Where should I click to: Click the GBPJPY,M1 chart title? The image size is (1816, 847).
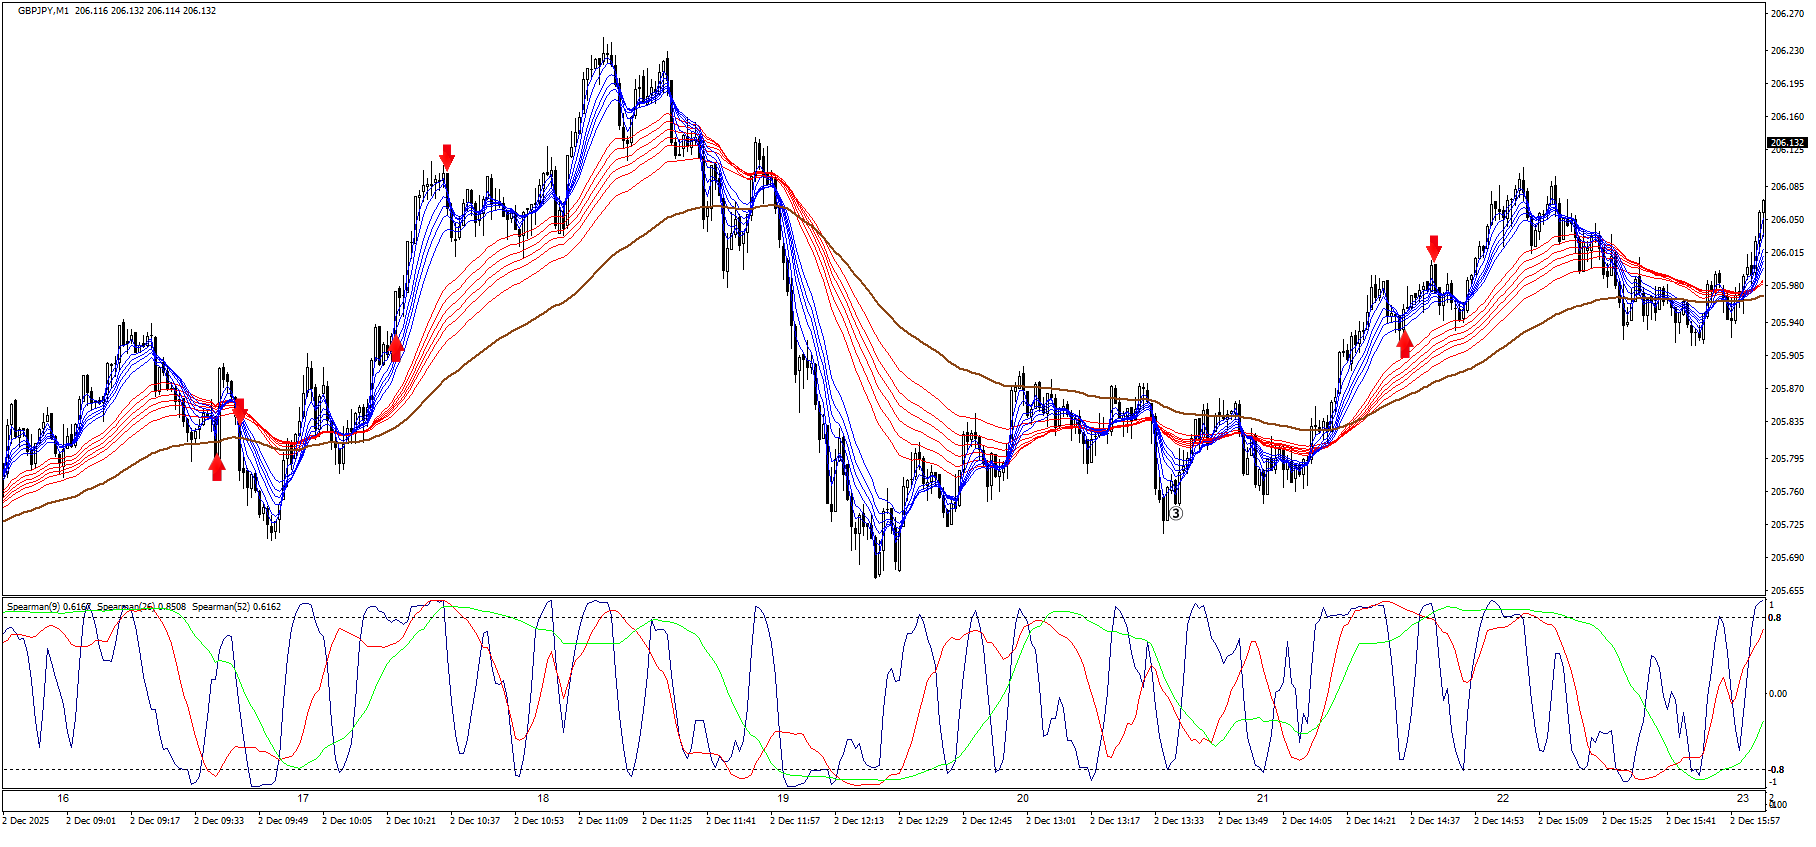[43, 11]
